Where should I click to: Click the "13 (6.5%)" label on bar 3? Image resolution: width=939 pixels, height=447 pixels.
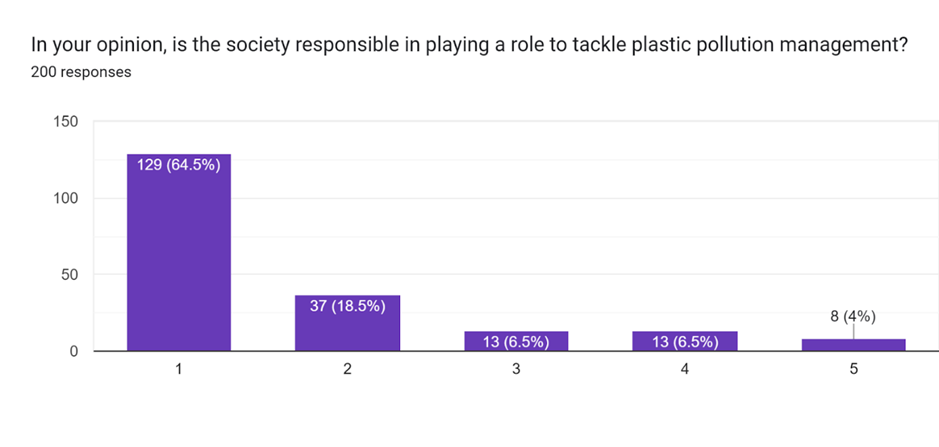pos(516,342)
